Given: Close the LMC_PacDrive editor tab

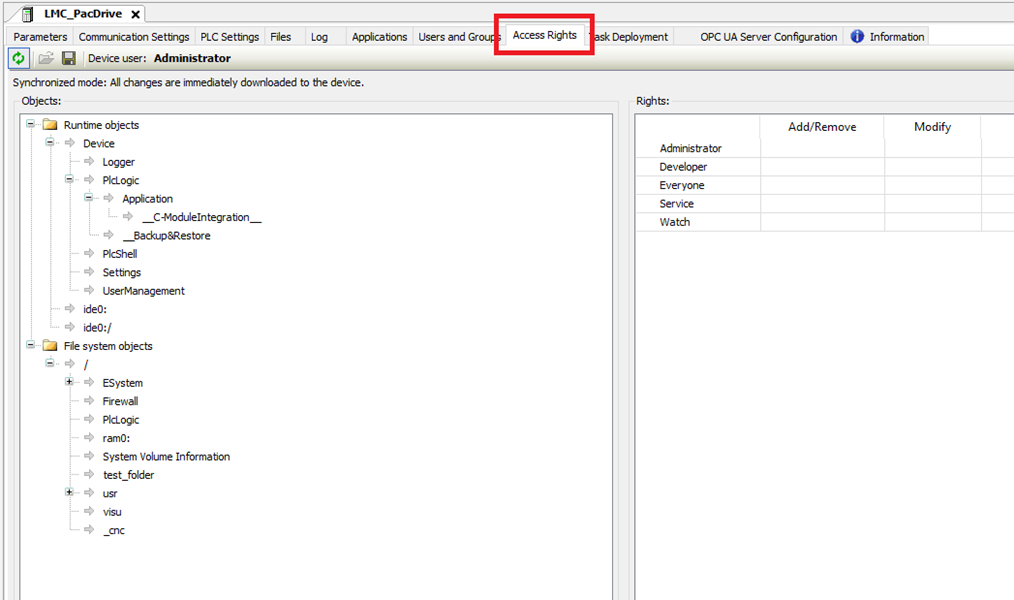Looking at the screenshot, I should (x=135, y=14).
